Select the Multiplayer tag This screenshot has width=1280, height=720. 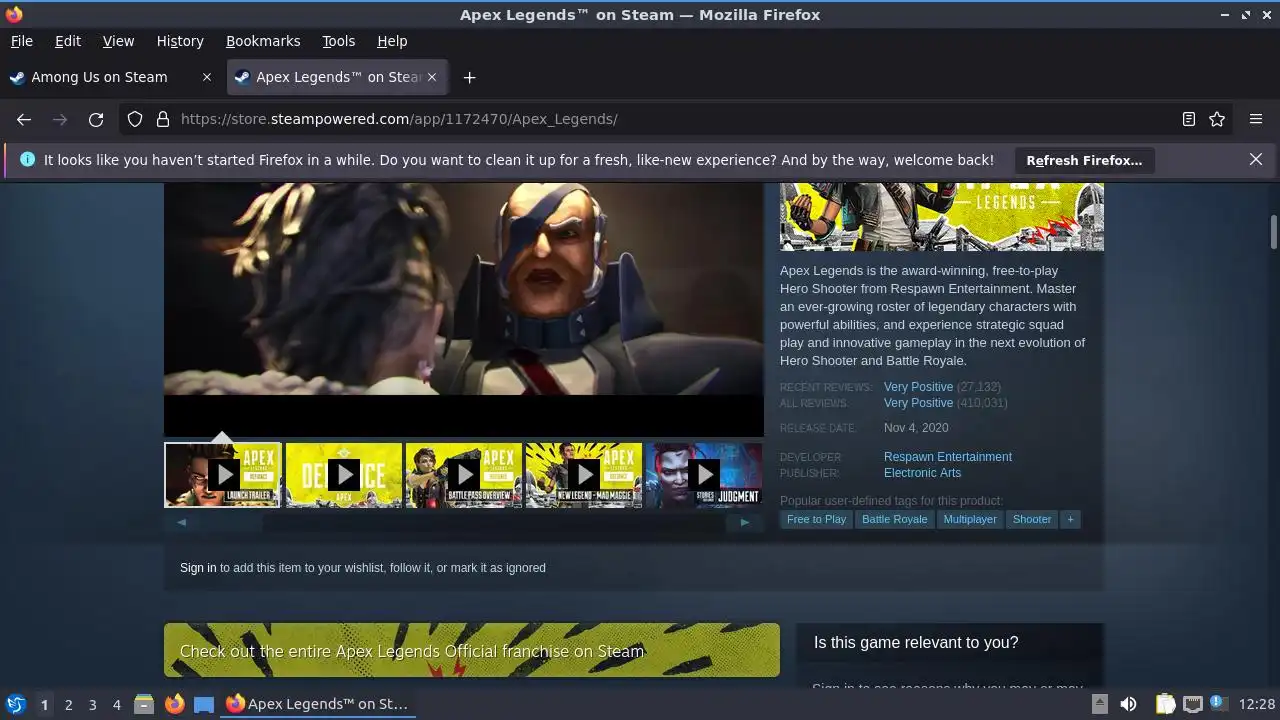pyautogui.click(x=970, y=519)
